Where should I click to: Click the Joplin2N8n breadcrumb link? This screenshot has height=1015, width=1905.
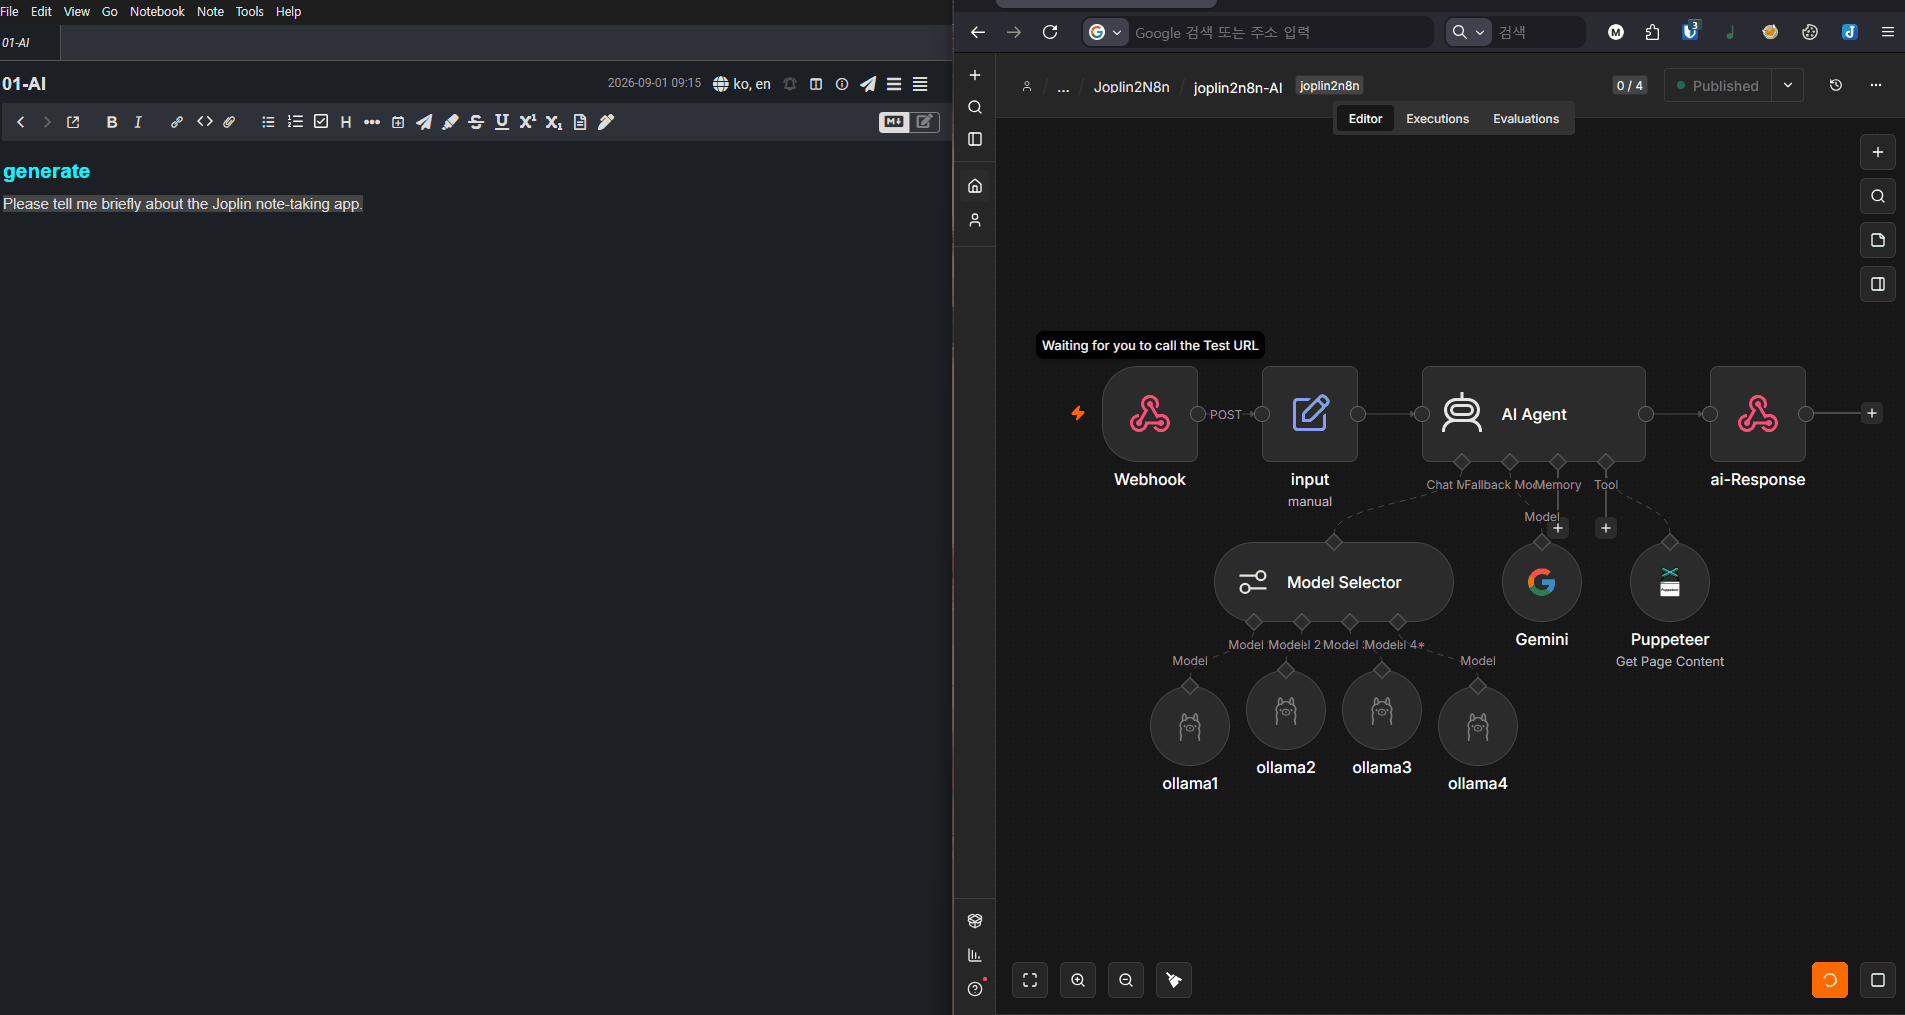pos(1131,87)
